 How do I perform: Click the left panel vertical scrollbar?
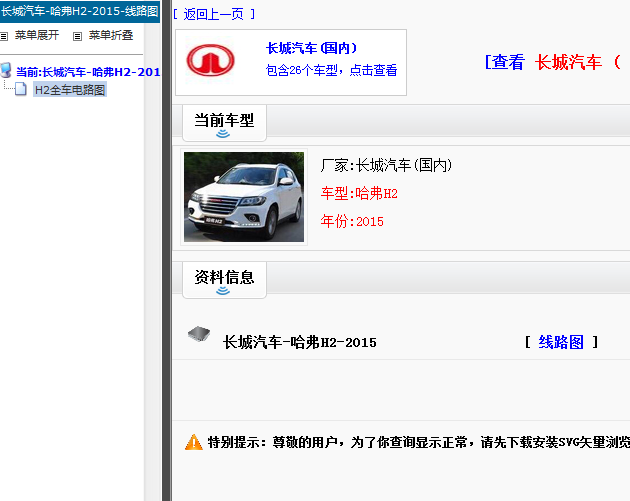coord(153,261)
